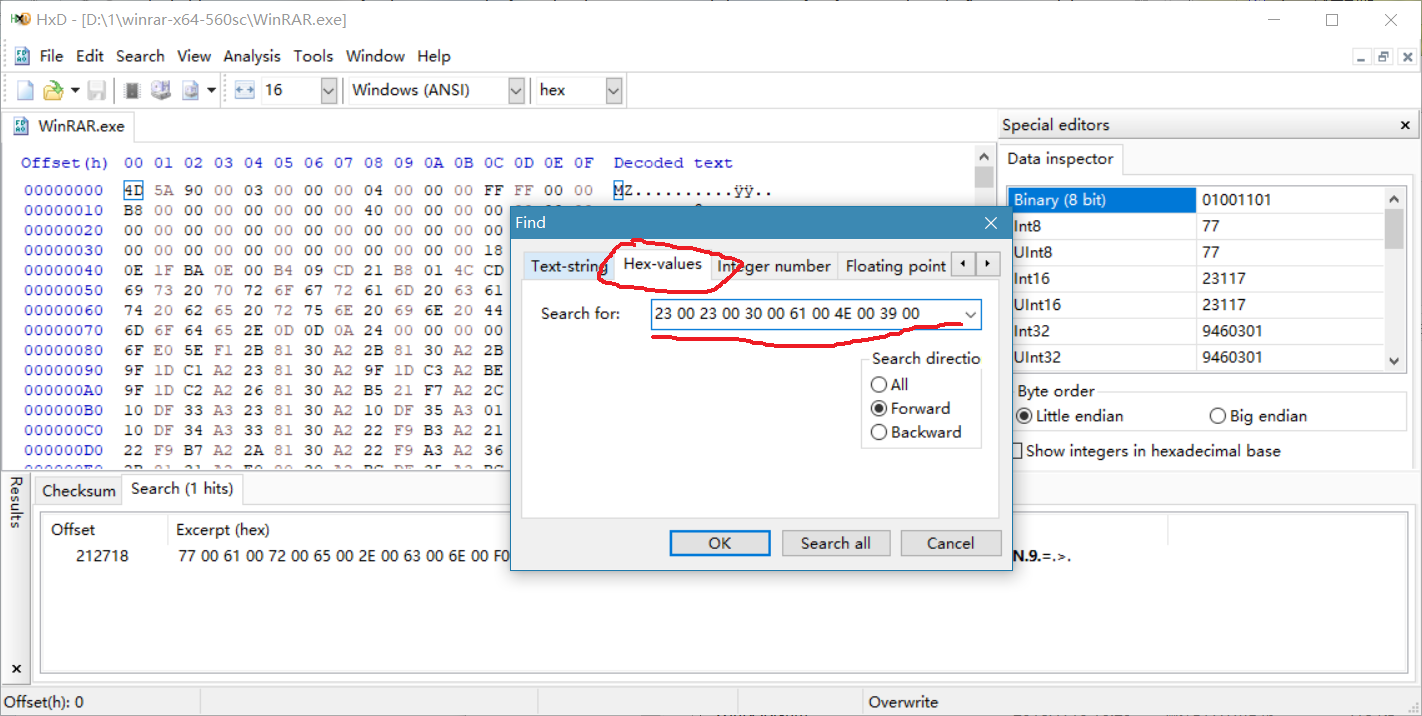Viewport: 1422px width, 716px height.
Task: Open the Search menu
Action: (x=140, y=56)
